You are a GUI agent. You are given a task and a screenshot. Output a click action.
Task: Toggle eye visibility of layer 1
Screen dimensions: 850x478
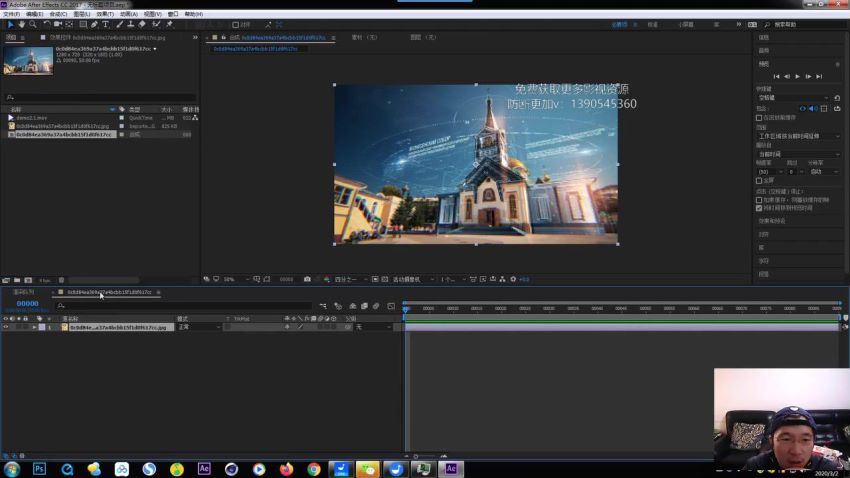click(5, 327)
